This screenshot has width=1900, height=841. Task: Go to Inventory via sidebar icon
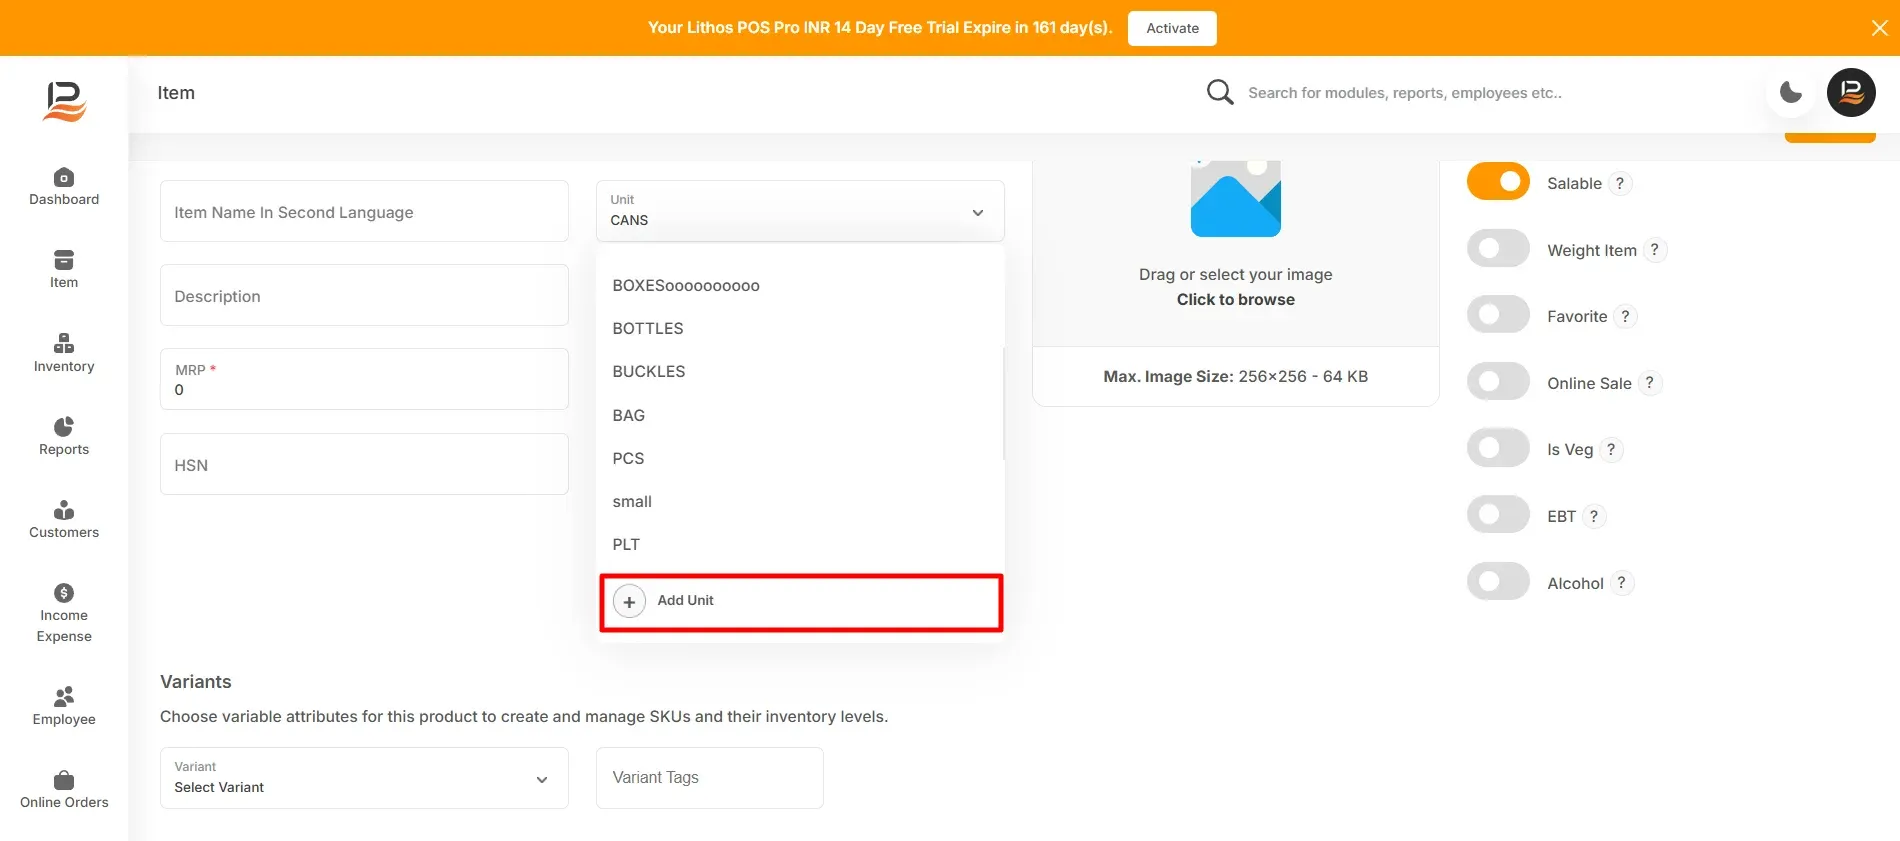(x=64, y=344)
